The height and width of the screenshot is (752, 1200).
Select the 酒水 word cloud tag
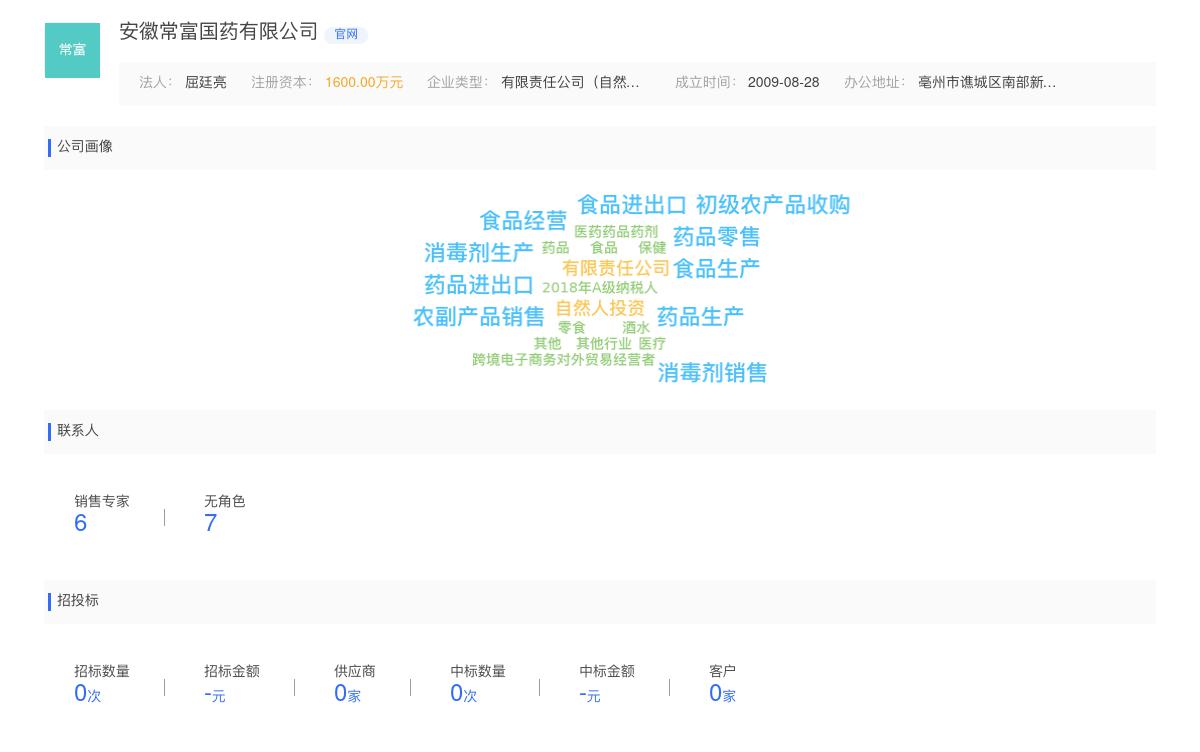click(x=636, y=327)
